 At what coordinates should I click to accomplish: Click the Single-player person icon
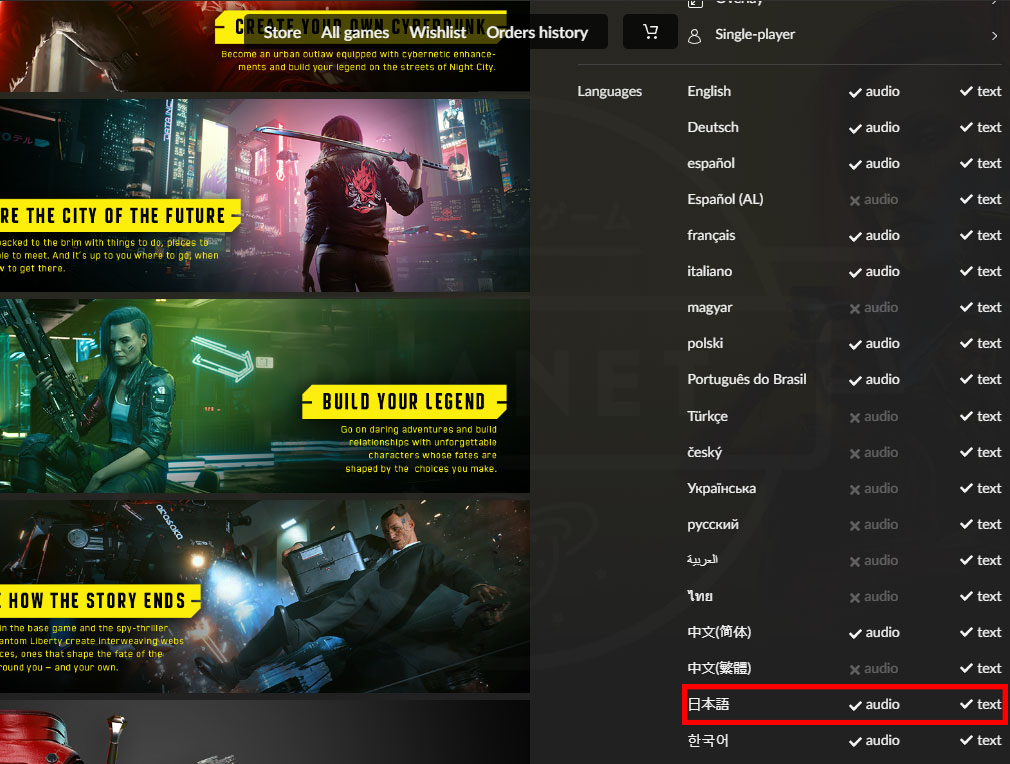[x=694, y=35]
